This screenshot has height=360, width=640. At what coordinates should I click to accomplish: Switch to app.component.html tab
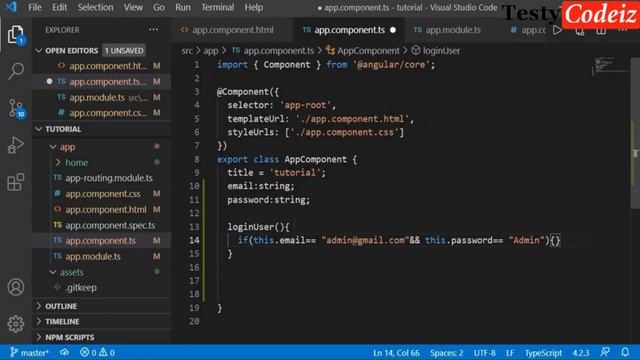pos(232,30)
